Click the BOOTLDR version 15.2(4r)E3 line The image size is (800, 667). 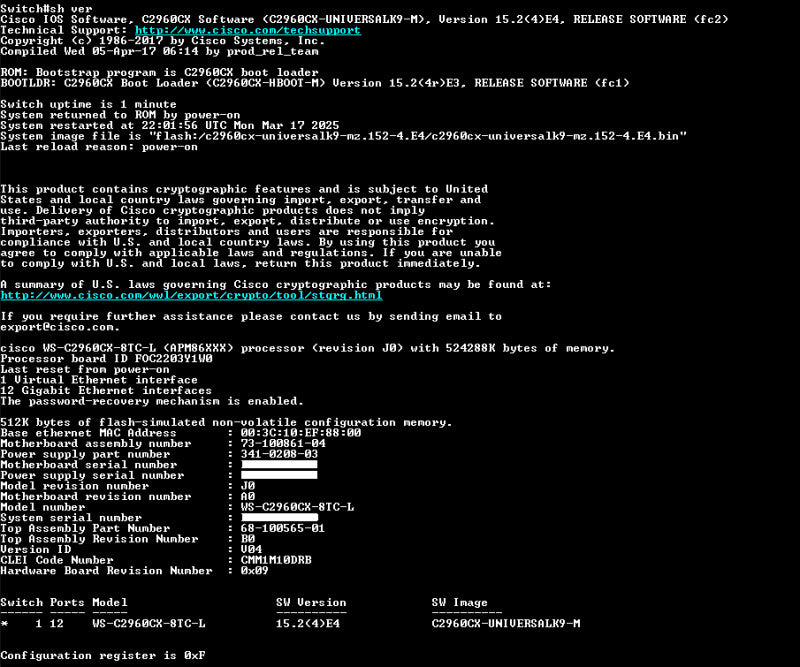point(315,83)
